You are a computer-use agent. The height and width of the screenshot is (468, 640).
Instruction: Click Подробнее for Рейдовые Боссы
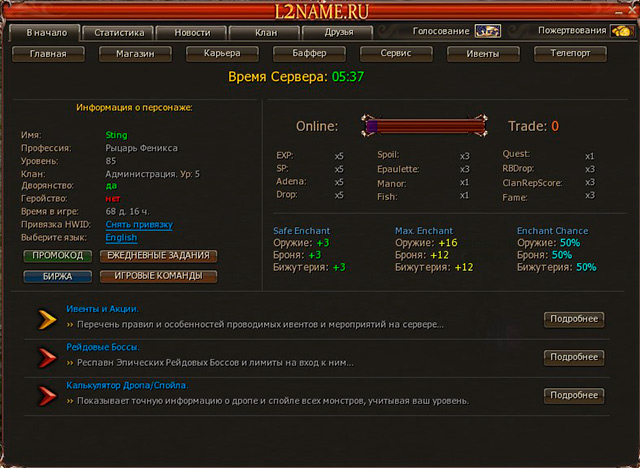click(x=573, y=357)
